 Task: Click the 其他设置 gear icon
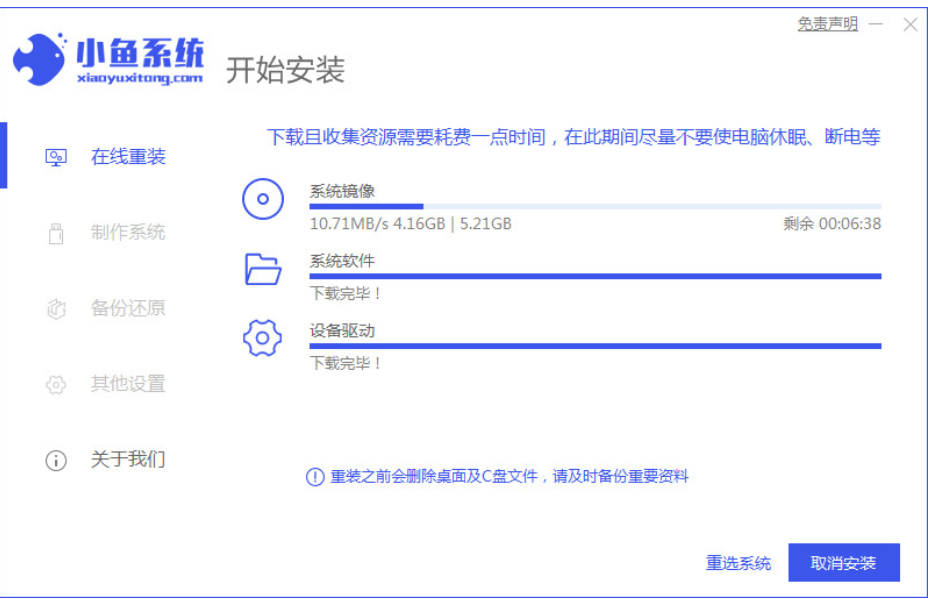point(55,384)
